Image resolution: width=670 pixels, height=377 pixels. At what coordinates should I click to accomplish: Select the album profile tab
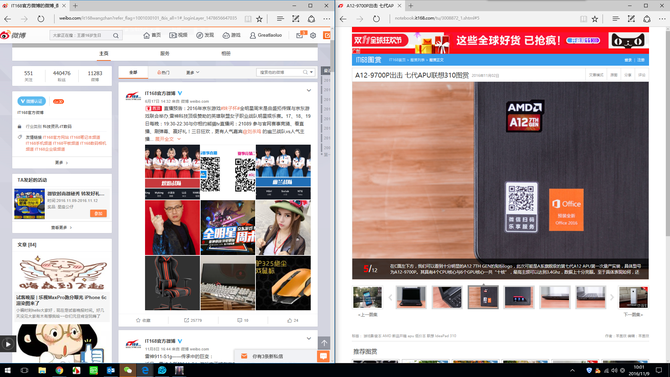226,54
